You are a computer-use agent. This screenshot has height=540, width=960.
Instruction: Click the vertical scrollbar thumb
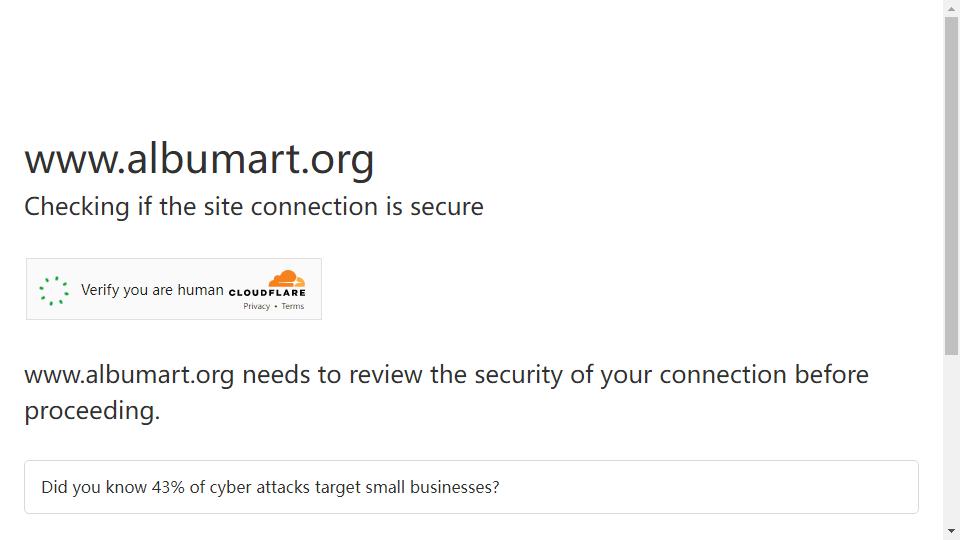point(951,185)
